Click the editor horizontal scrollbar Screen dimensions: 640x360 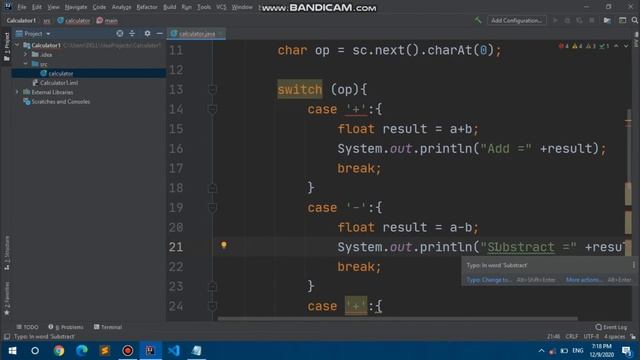click(x=397, y=318)
